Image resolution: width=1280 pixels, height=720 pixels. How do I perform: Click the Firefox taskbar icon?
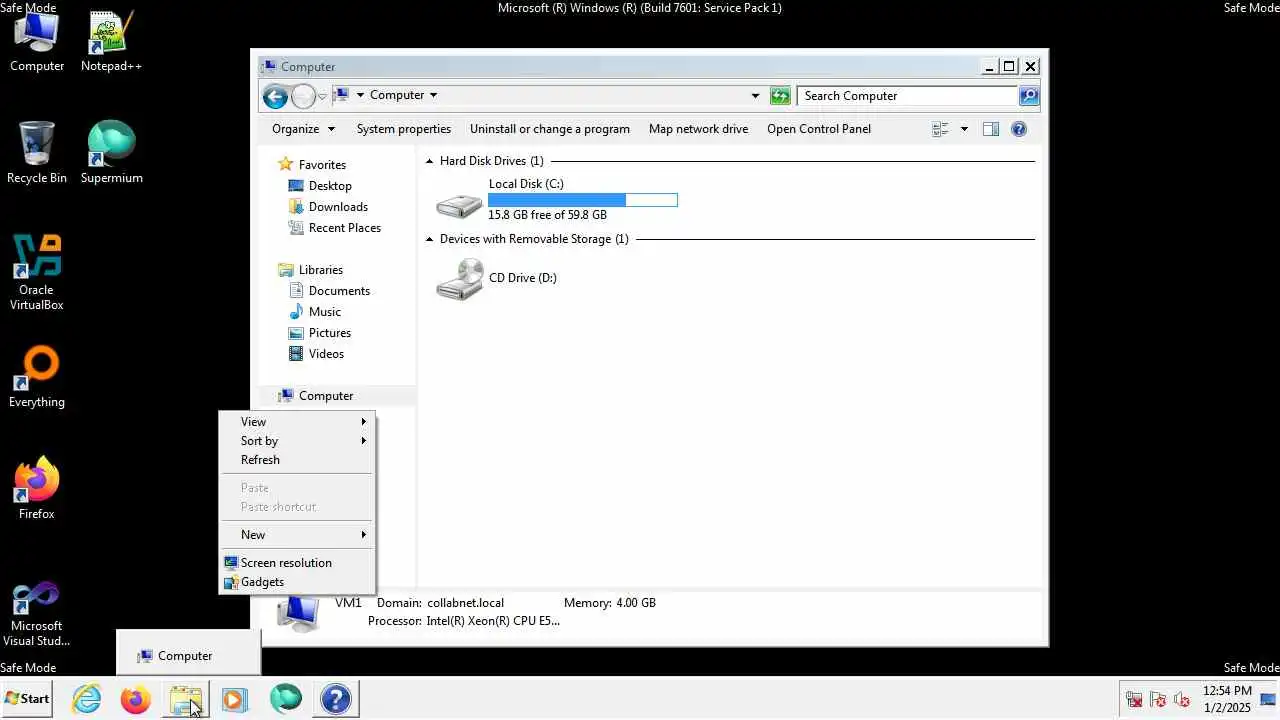pyautogui.click(x=135, y=699)
